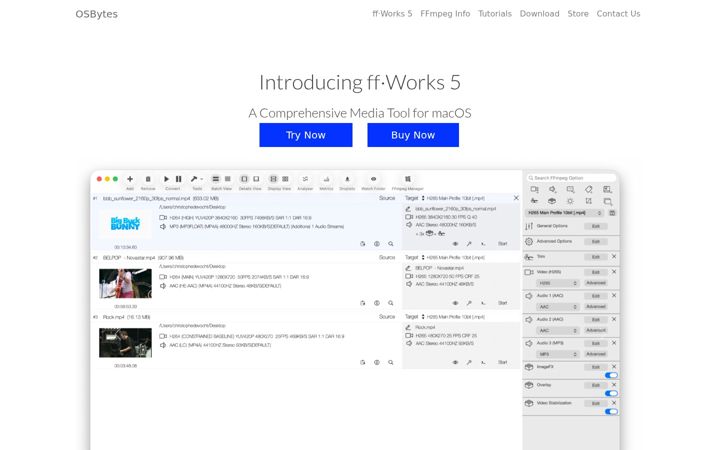
Task: Open the Contact Us page
Action: pyautogui.click(x=618, y=14)
